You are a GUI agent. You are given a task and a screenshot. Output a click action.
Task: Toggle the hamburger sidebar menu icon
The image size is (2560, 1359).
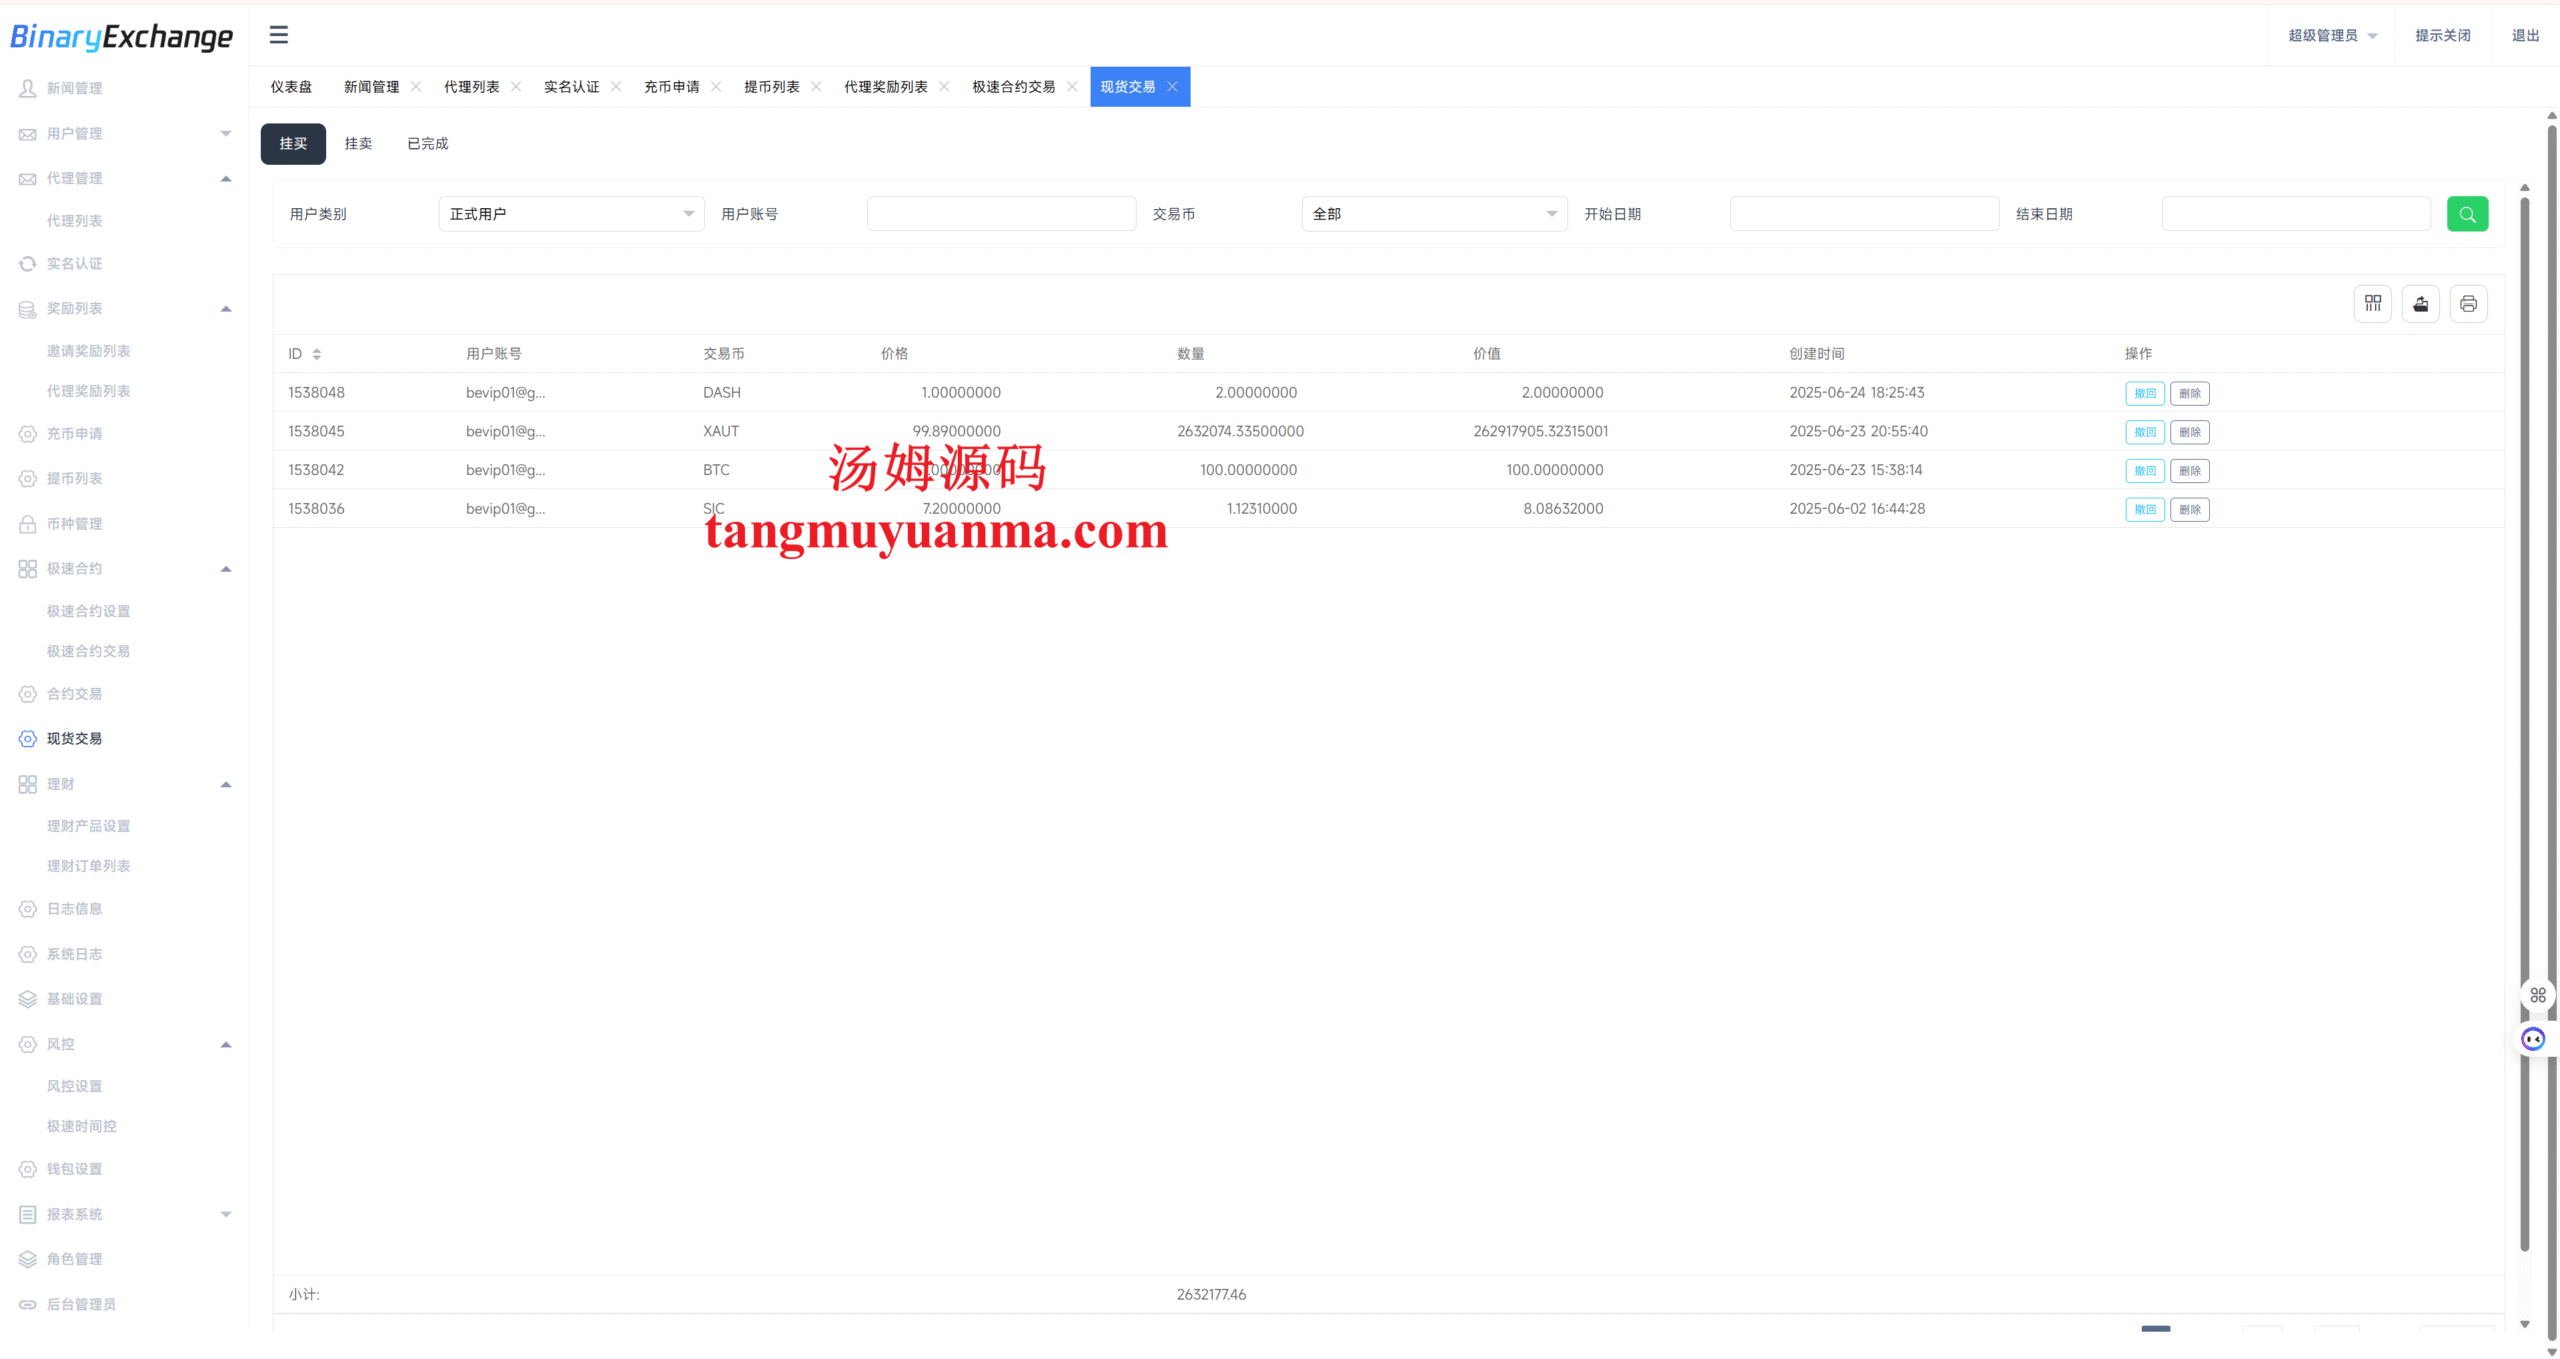click(278, 35)
